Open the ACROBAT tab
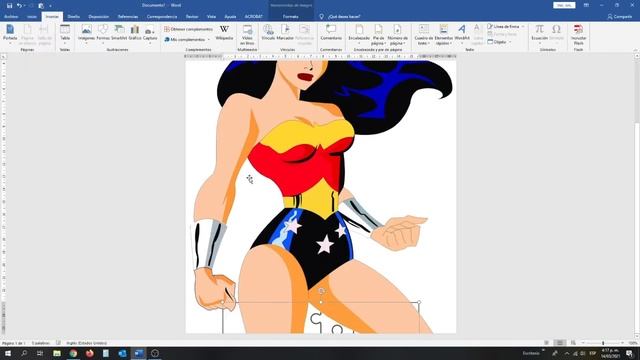640x360 pixels. coord(253,17)
